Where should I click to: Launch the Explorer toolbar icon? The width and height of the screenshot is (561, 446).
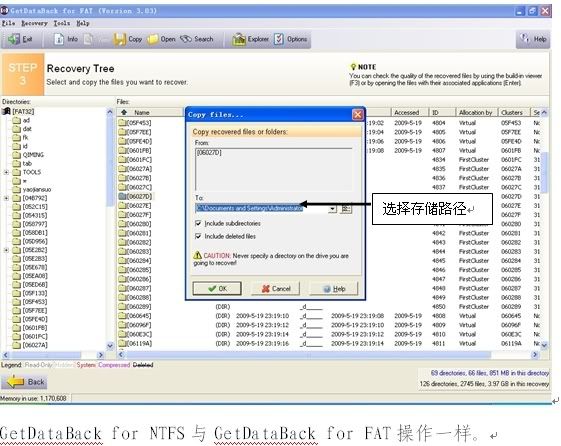tap(239, 39)
